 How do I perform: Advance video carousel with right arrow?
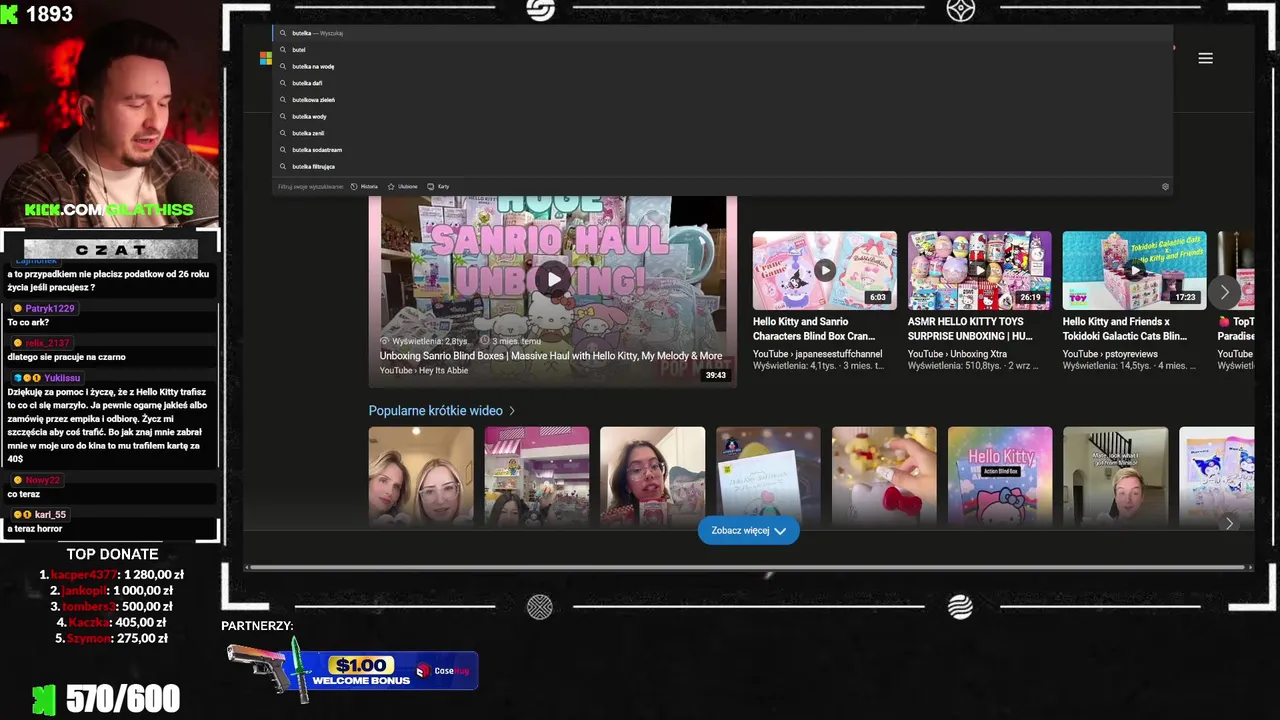(1225, 292)
